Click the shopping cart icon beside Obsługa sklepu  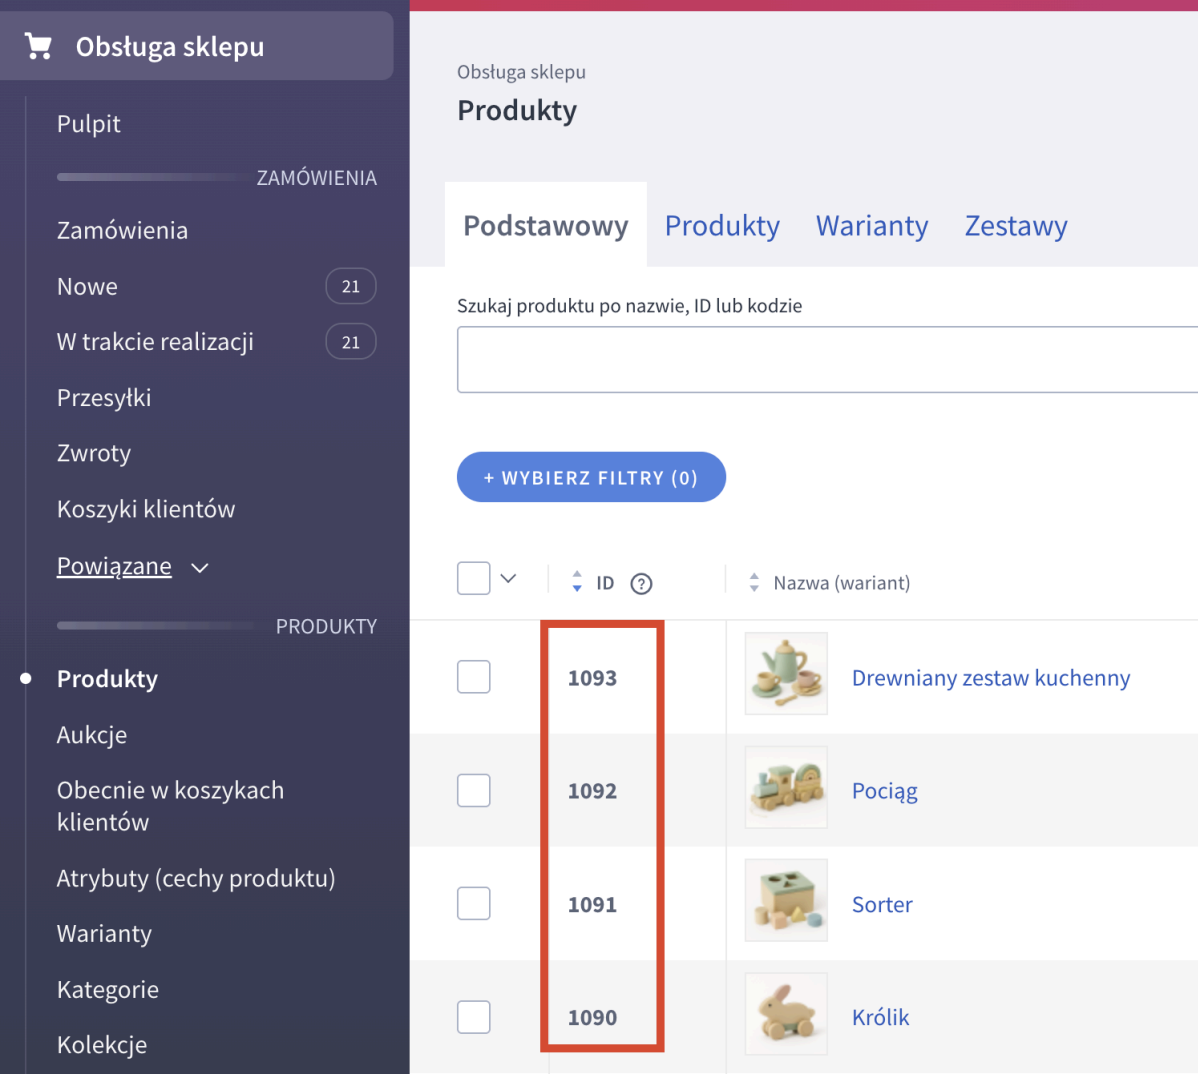pyautogui.click(x=38, y=46)
